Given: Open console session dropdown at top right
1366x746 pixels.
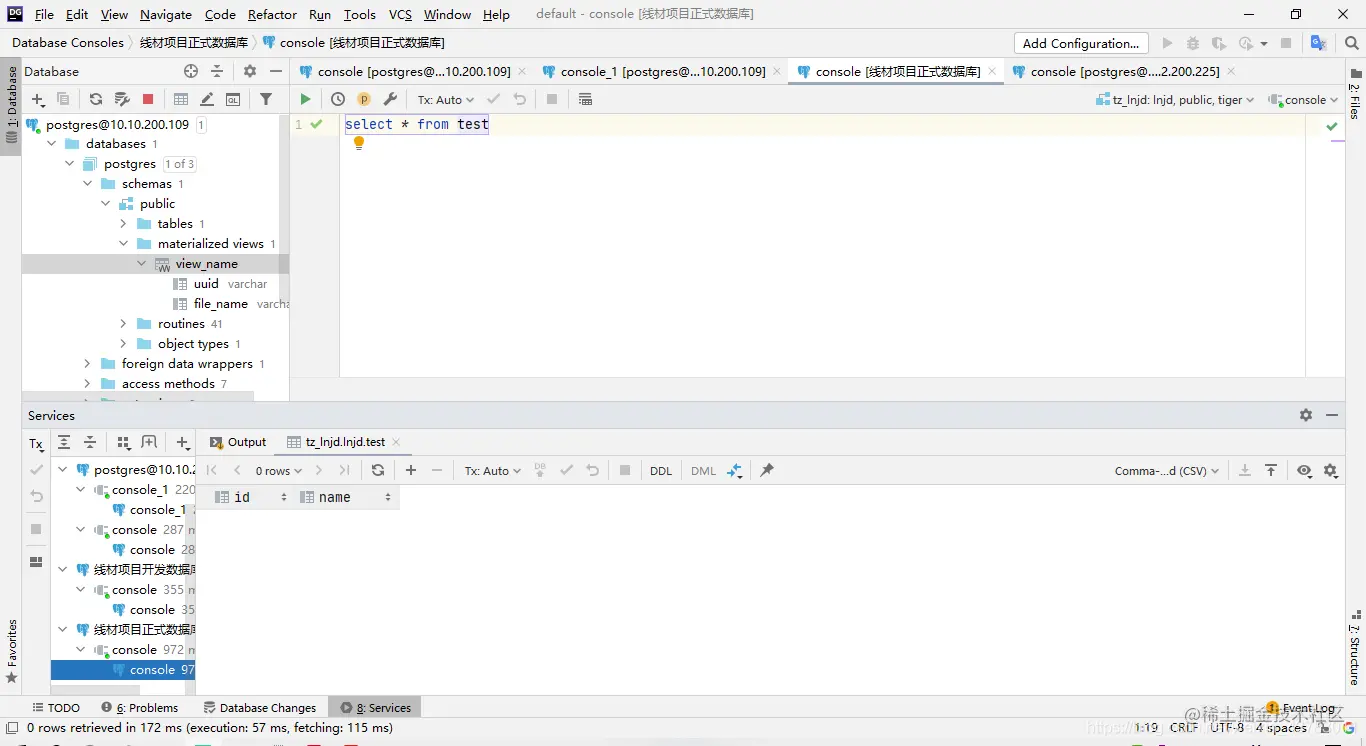Looking at the screenshot, I should (x=1303, y=99).
